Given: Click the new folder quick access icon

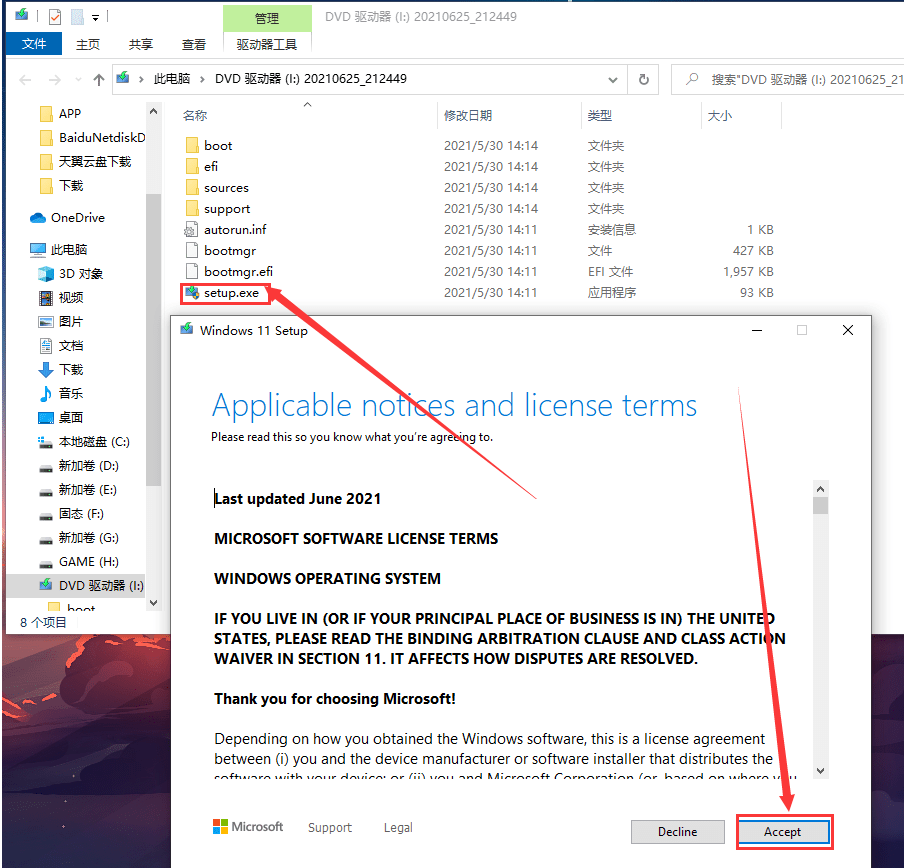Looking at the screenshot, I should (x=77, y=17).
